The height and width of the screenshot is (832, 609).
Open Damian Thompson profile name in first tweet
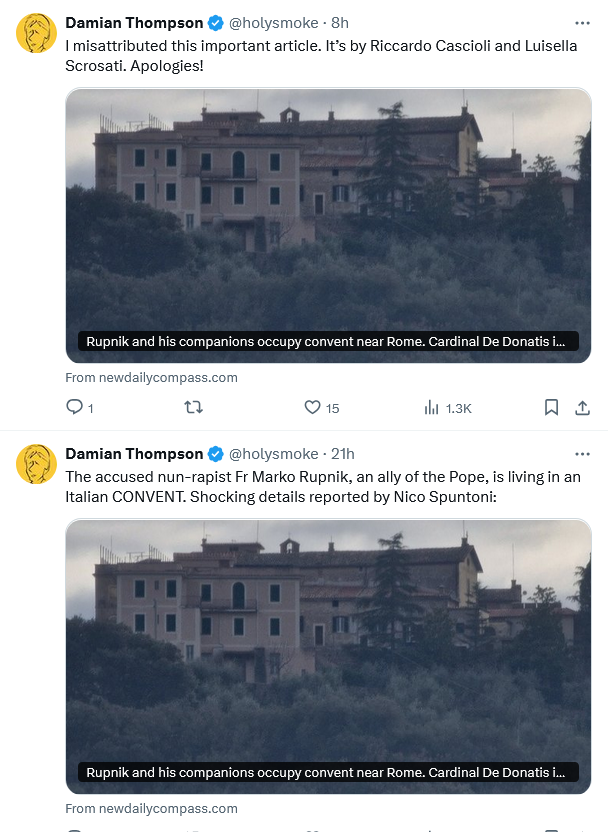(134, 23)
